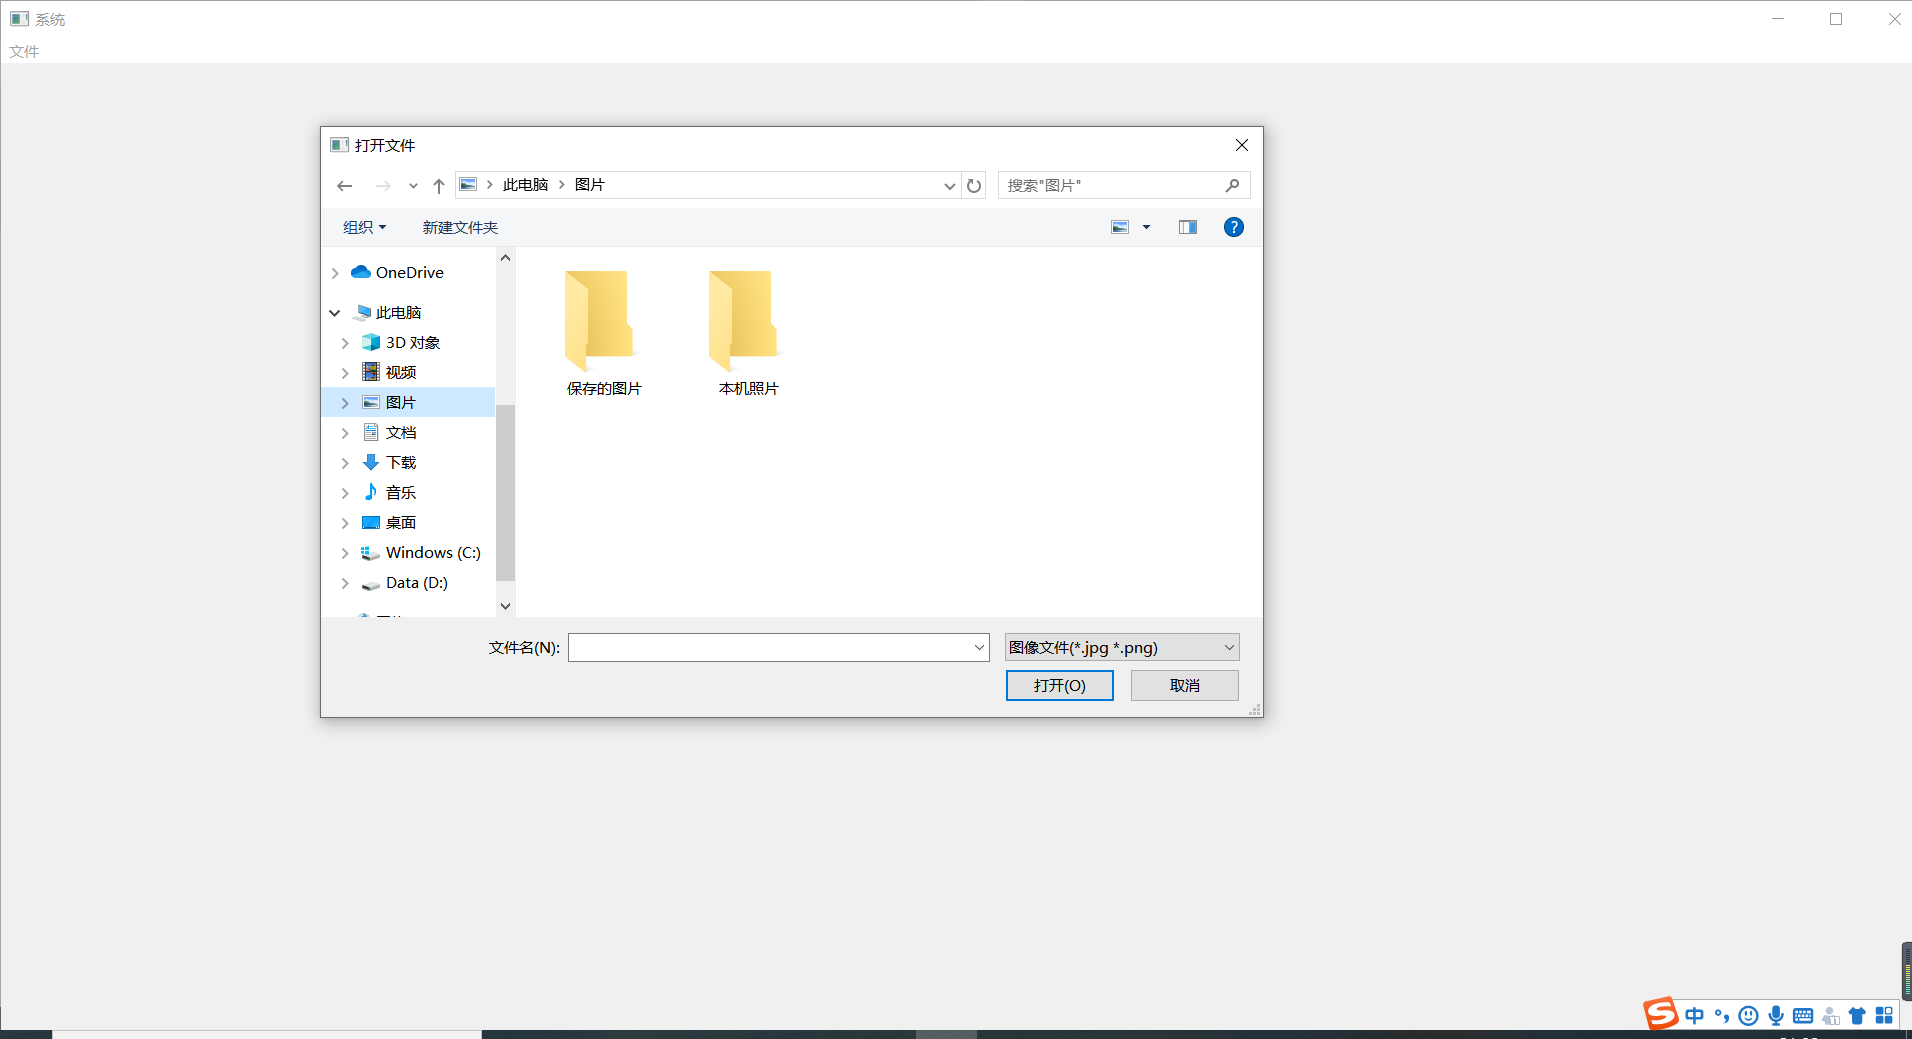Screen dimensions: 1912x1039
Task: Open the 图像文件(*.jpg *.png) file type dropdown
Action: (1120, 647)
